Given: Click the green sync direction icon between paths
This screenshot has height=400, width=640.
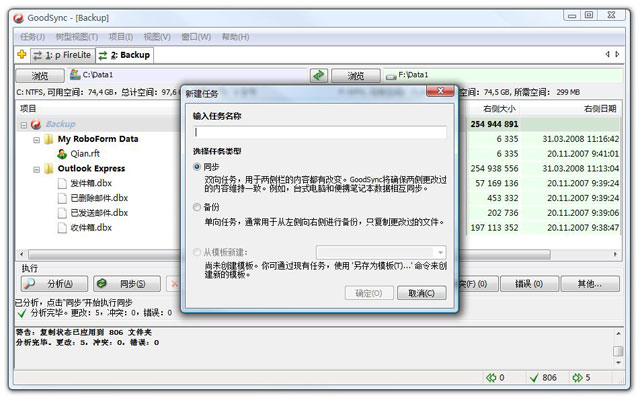Looking at the screenshot, I should [x=319, y=75].
